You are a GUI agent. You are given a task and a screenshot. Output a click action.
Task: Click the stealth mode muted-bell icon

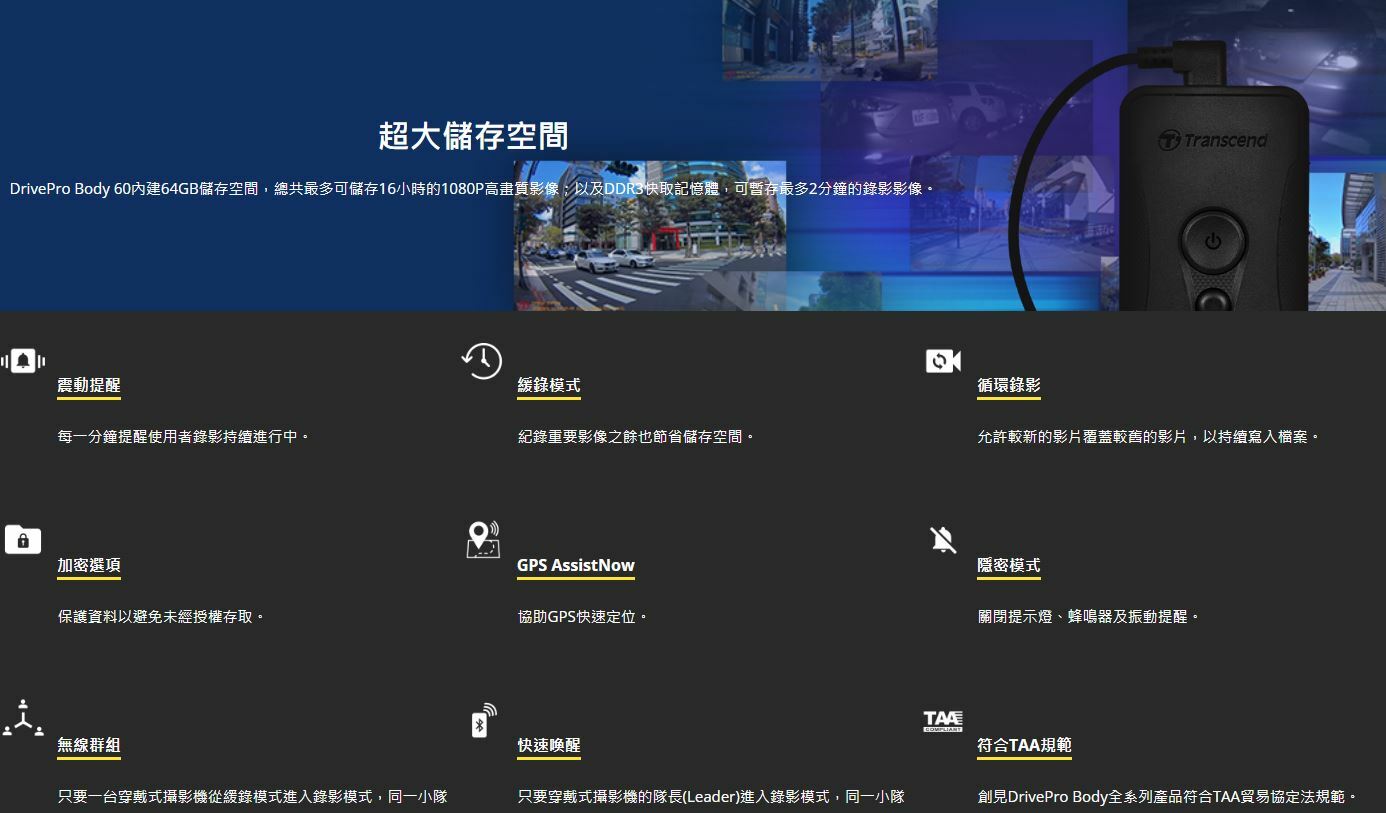pyautogui.click(x=943, y=540)
